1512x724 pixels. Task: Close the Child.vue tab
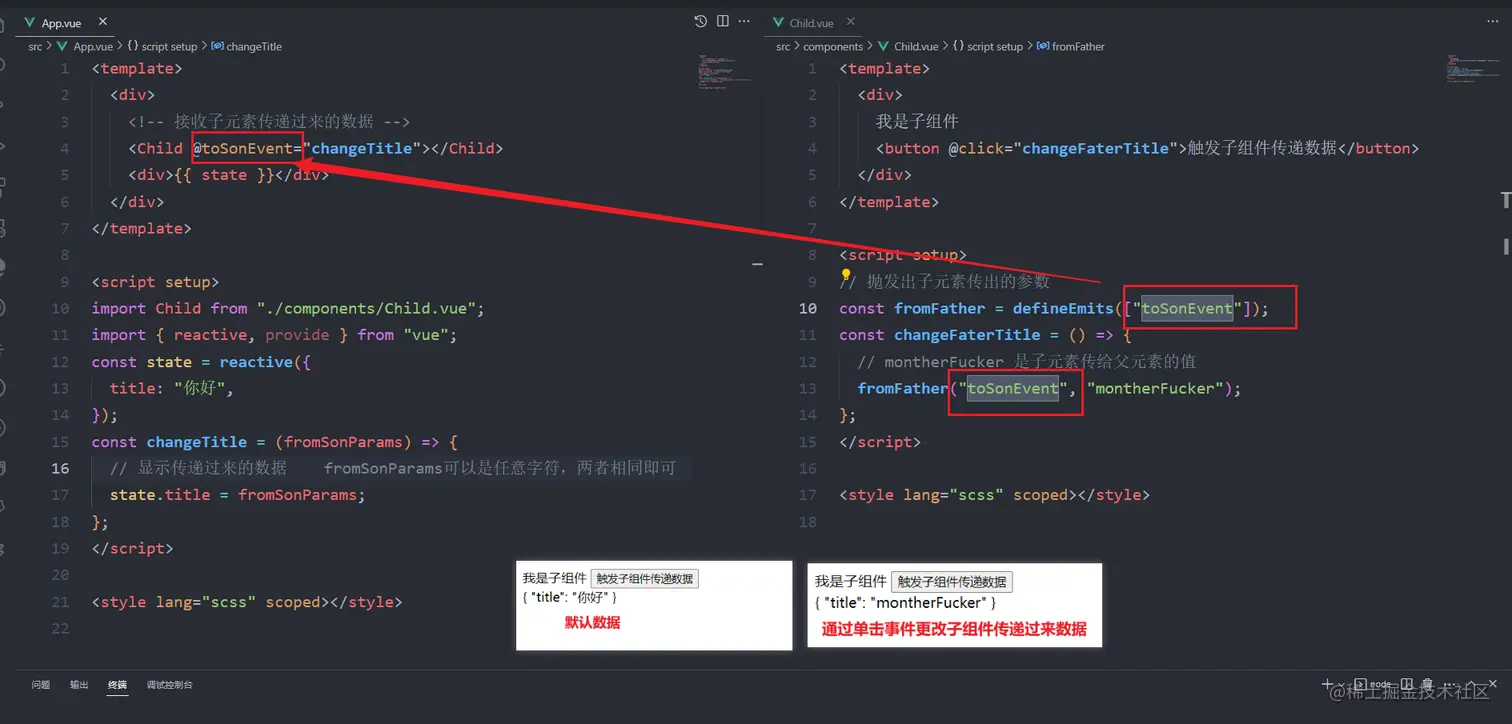pos(851,22)
